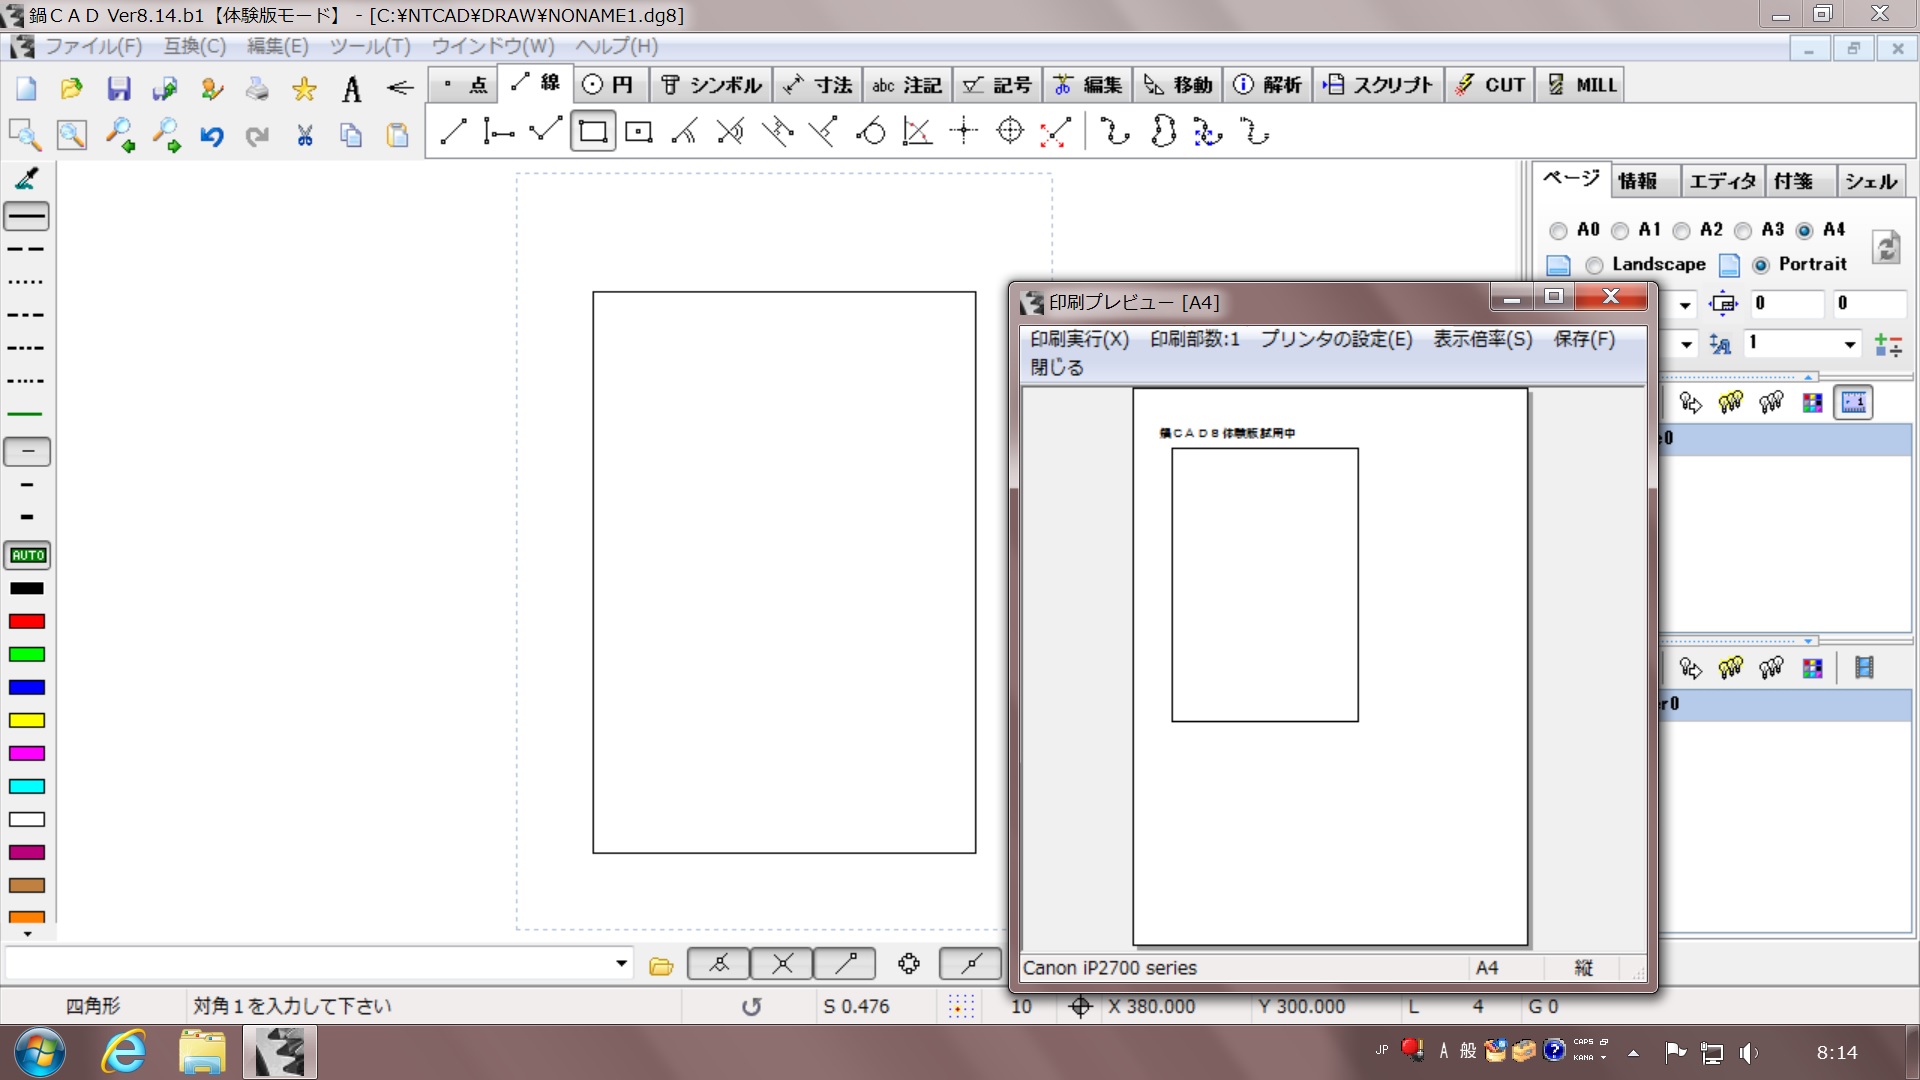The width and height of the screenshot is (1920, 1080).
Task: Open the 編集(E) menu
Action: [278, 46]
